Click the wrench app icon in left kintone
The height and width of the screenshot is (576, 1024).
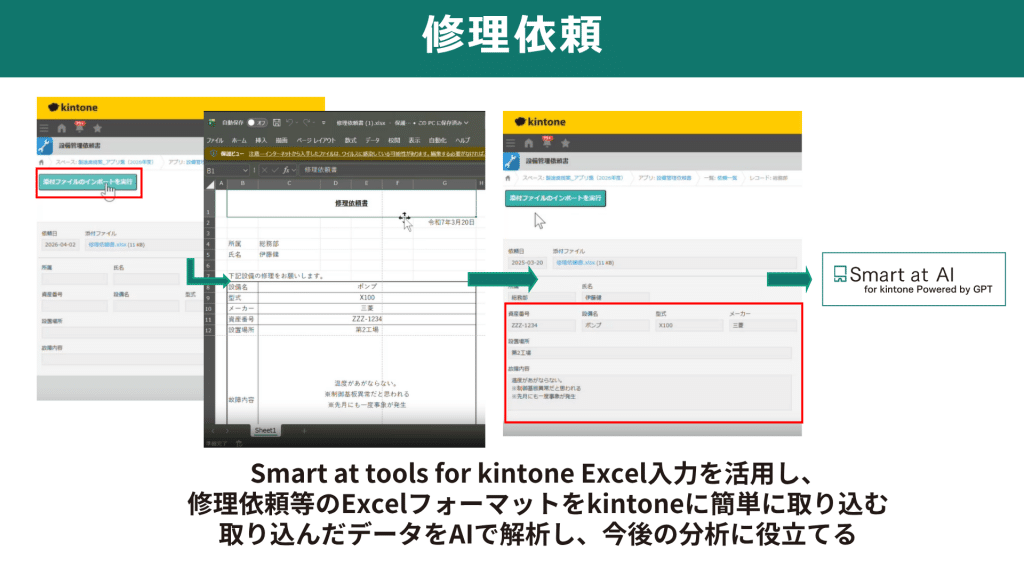point(45,146)
